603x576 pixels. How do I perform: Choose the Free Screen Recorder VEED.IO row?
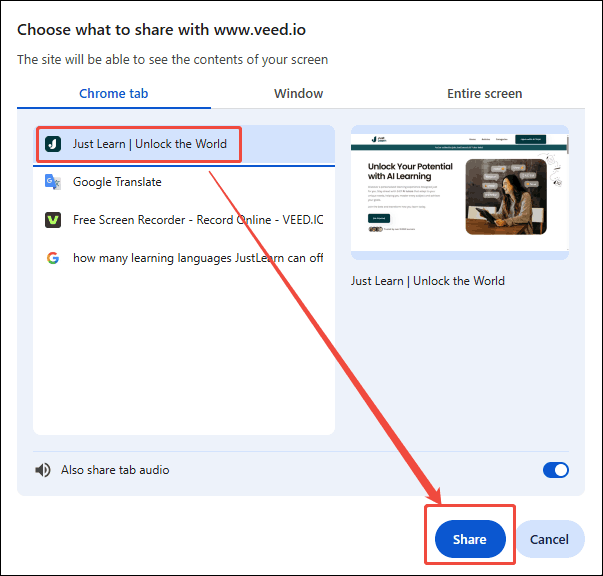[184, 220]
